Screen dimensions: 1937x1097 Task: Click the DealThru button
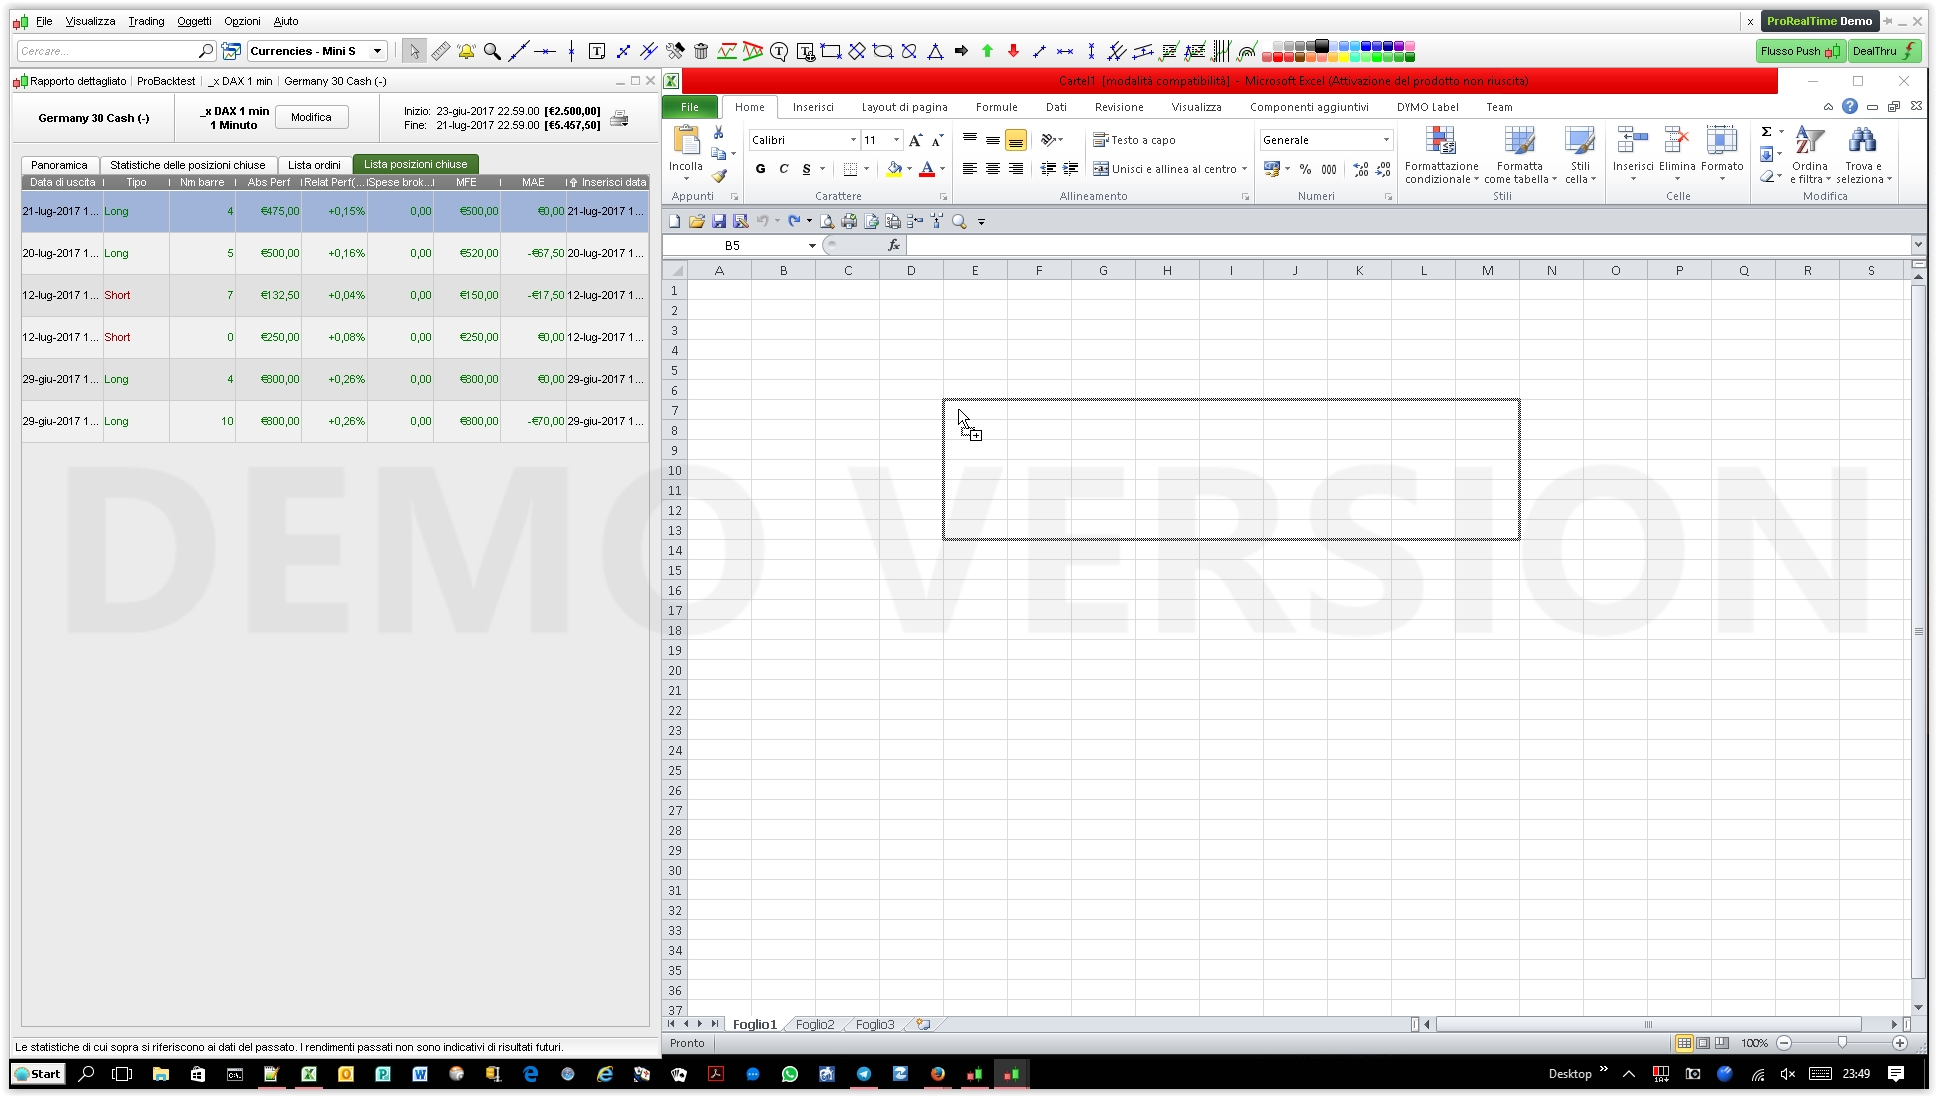coord(1884,51)
